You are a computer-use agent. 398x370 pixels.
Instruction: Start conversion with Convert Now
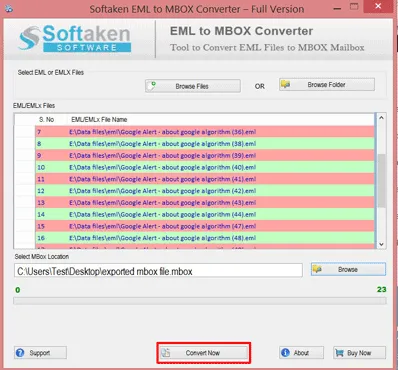click(x=203, y=353)
